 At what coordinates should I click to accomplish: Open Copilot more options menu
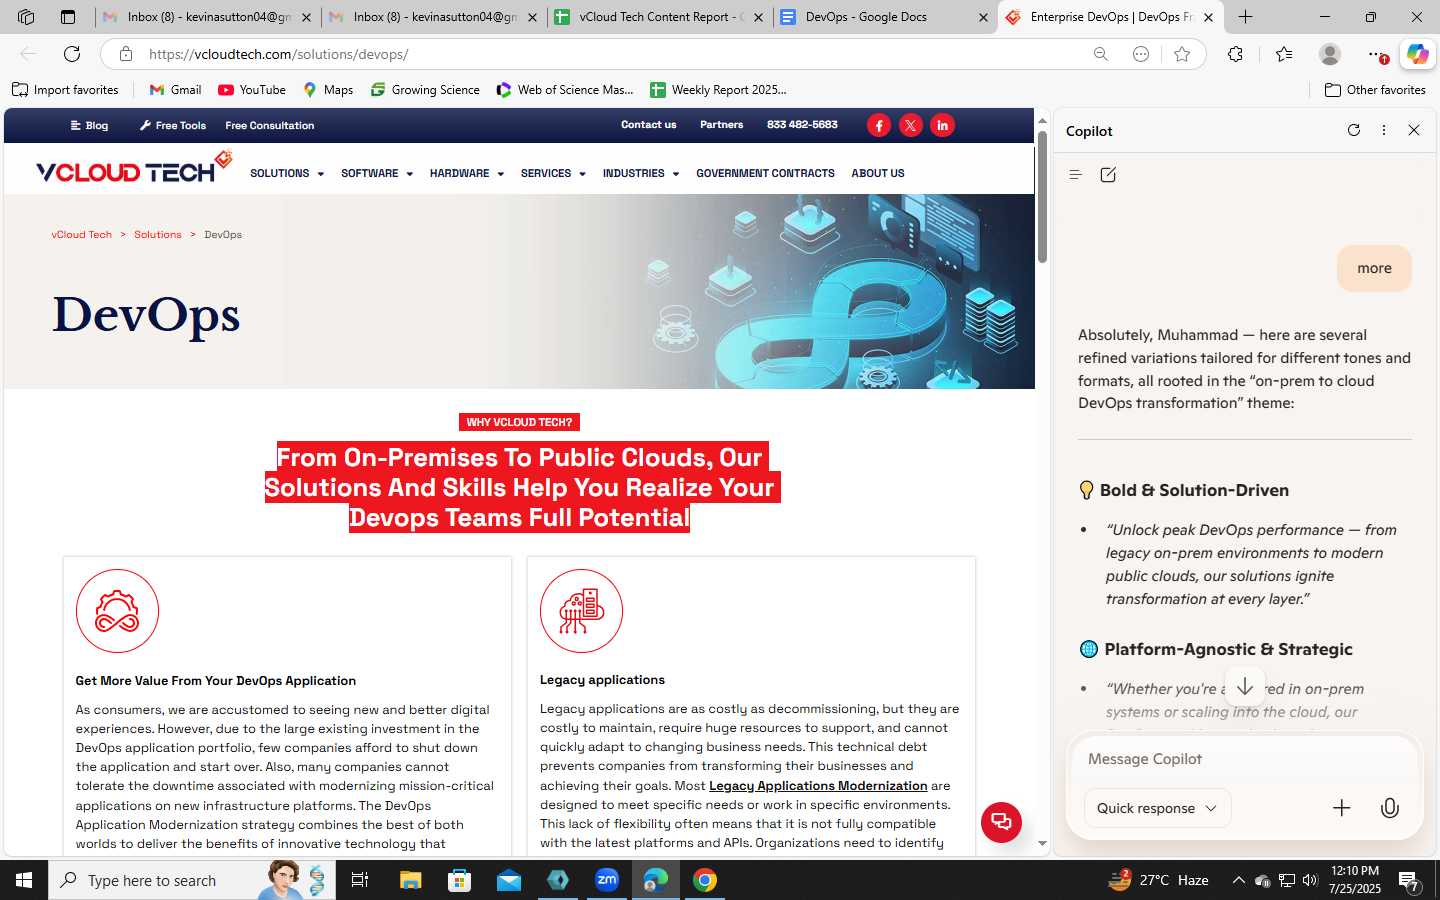coord(1384,130)
